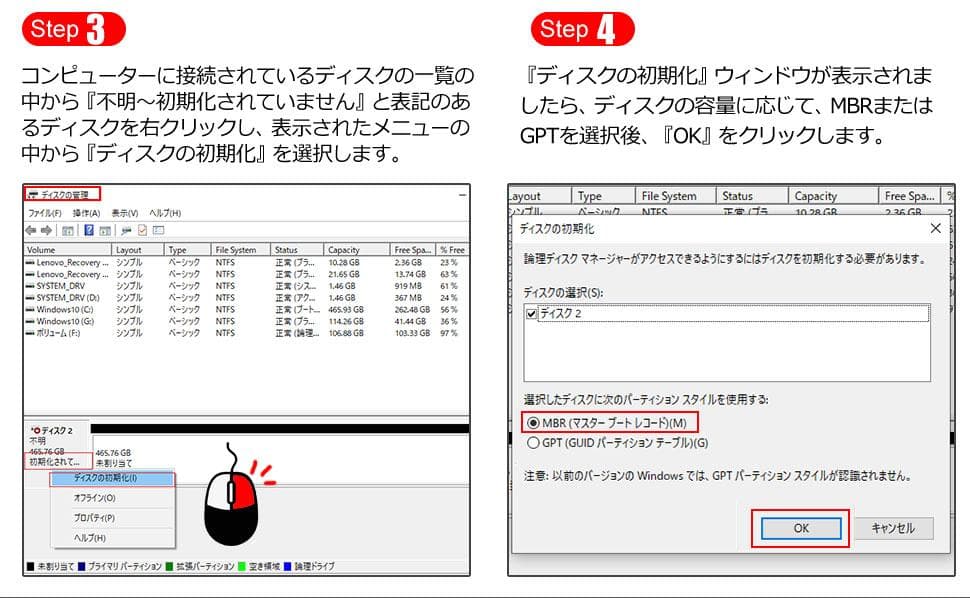This screenshot has width=970, height=600.
Task: Sort by the Capacity column header
Action: [x=344, y=250]
